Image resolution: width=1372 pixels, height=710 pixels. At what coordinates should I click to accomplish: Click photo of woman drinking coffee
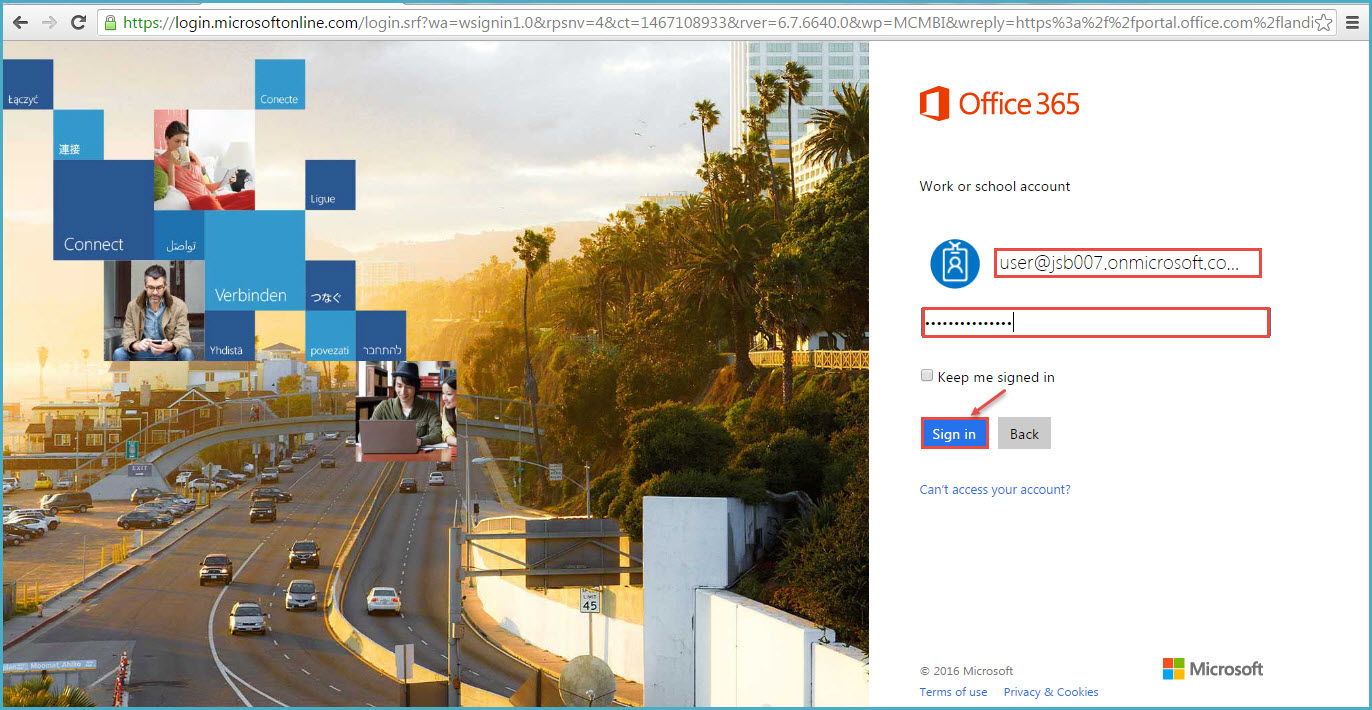click(x=204, y=160)
